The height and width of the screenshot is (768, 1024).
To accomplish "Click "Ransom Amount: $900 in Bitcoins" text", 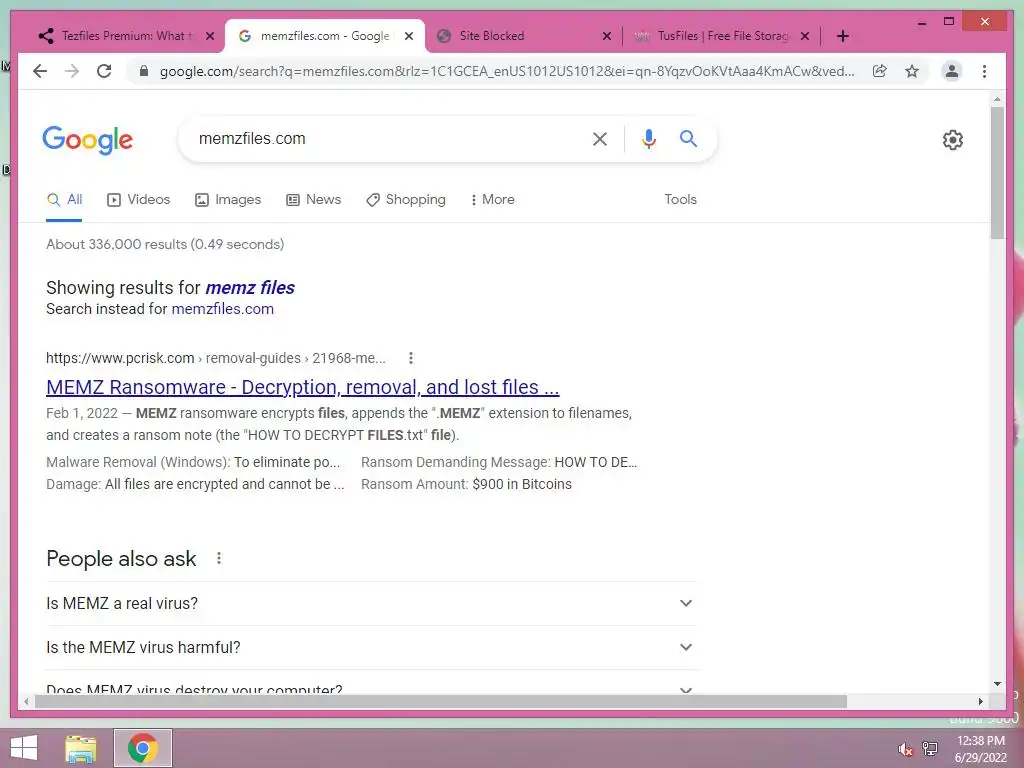I will click(466, 484).
